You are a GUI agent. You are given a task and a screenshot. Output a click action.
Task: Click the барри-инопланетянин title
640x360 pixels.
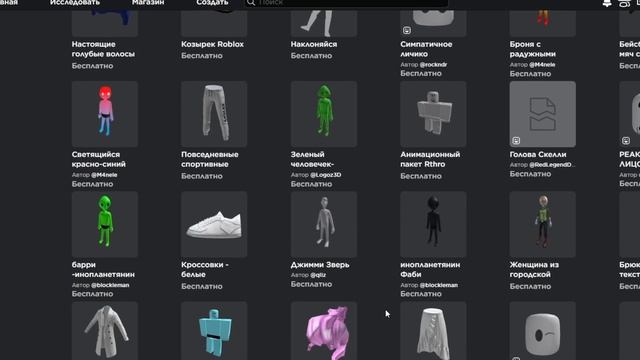(103, 269)
